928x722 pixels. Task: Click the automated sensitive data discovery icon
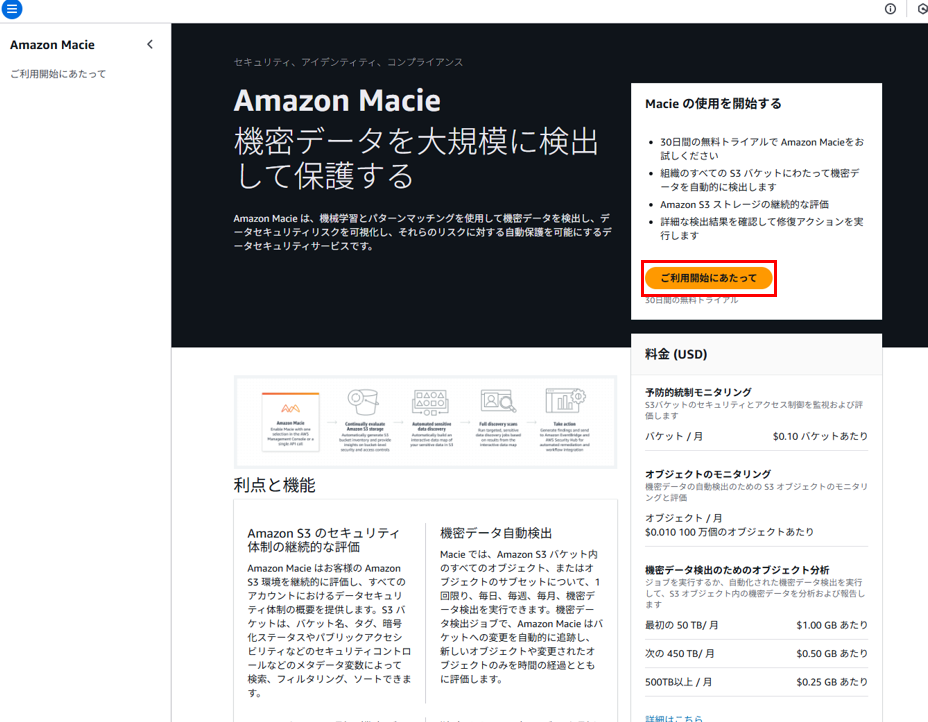(430, 402)
